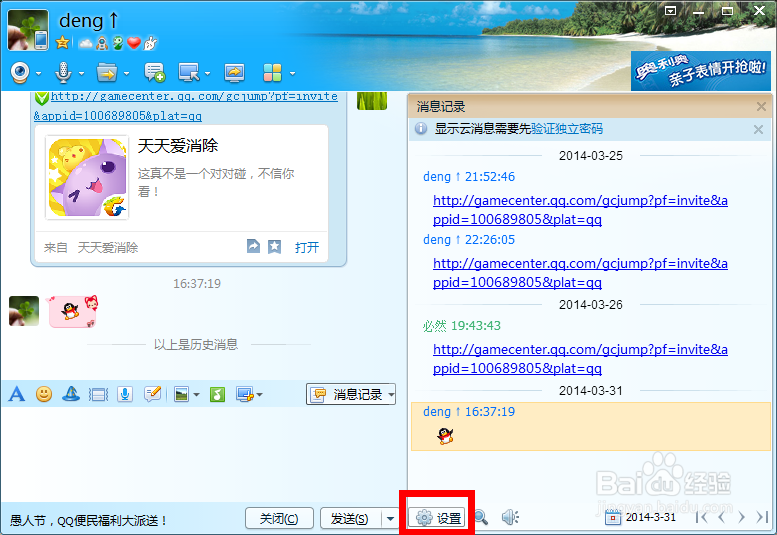Go to next page of message history

(741, 518)
